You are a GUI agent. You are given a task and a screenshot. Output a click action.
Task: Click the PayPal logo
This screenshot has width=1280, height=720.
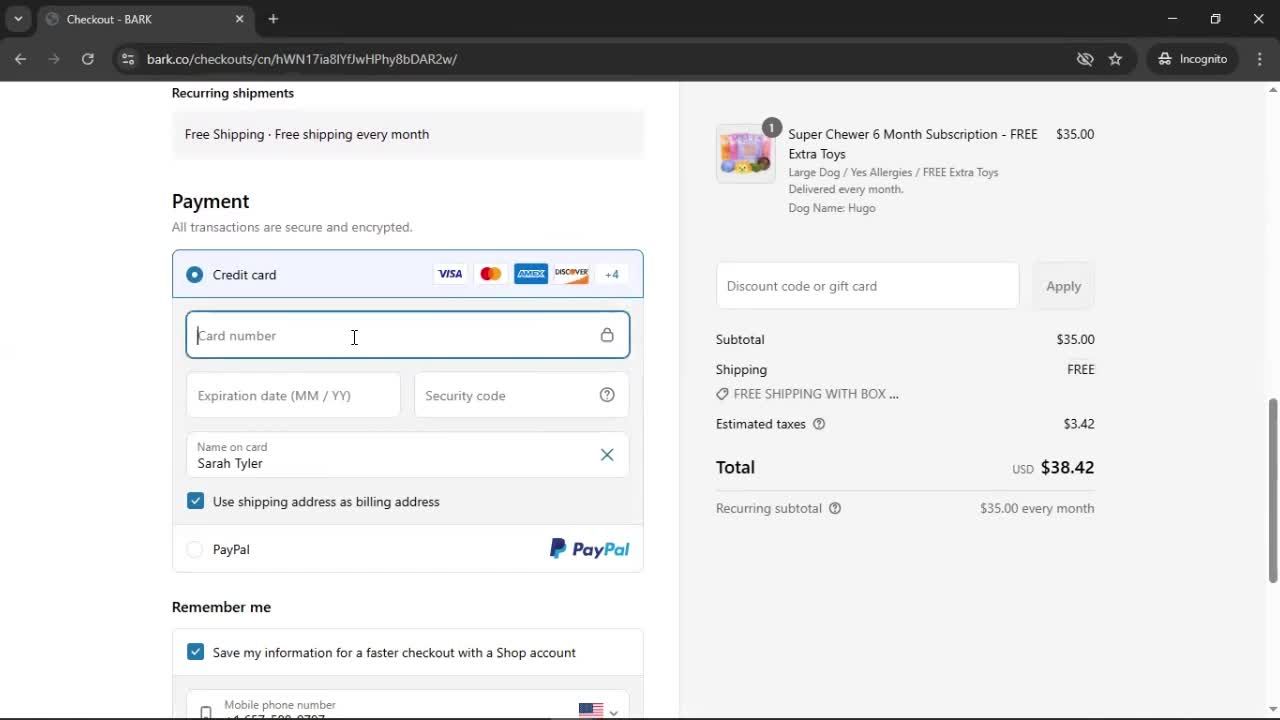[589, 549]
